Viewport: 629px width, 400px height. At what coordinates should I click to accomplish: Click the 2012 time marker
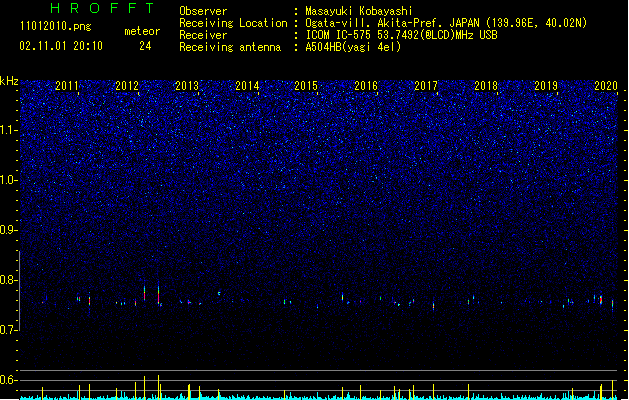tap(127, 86)
